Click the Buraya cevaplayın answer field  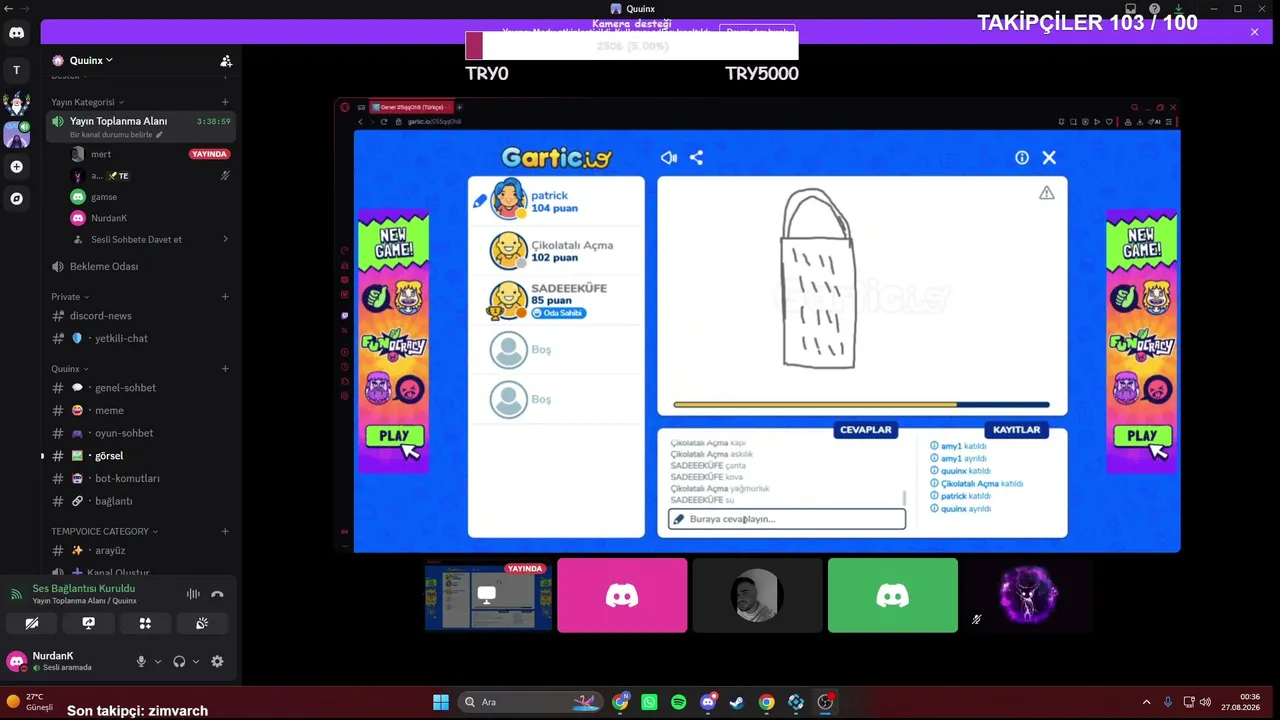(787, 519)
